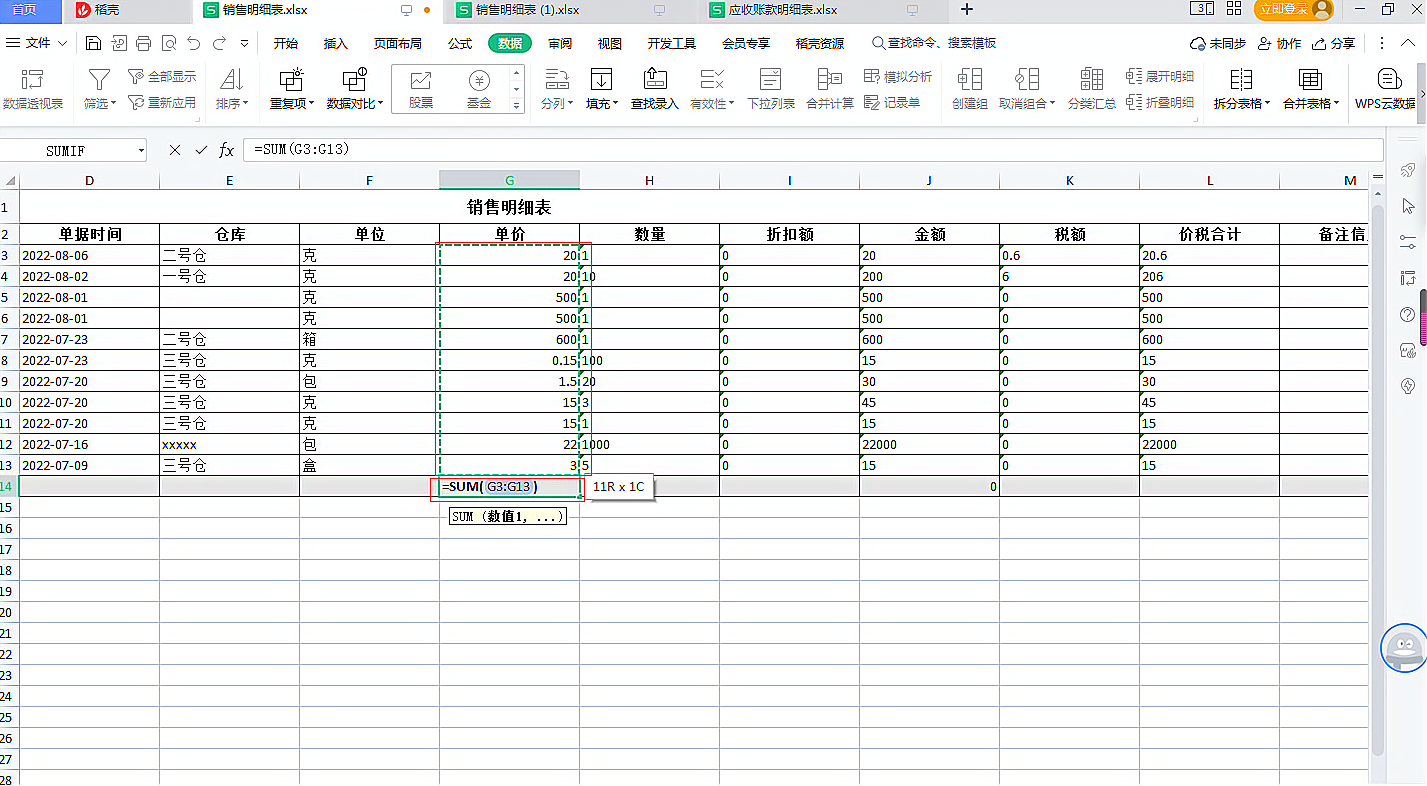Click the 合并表格 merge tables icon

pyautogui.click(x=1310, y=80)
